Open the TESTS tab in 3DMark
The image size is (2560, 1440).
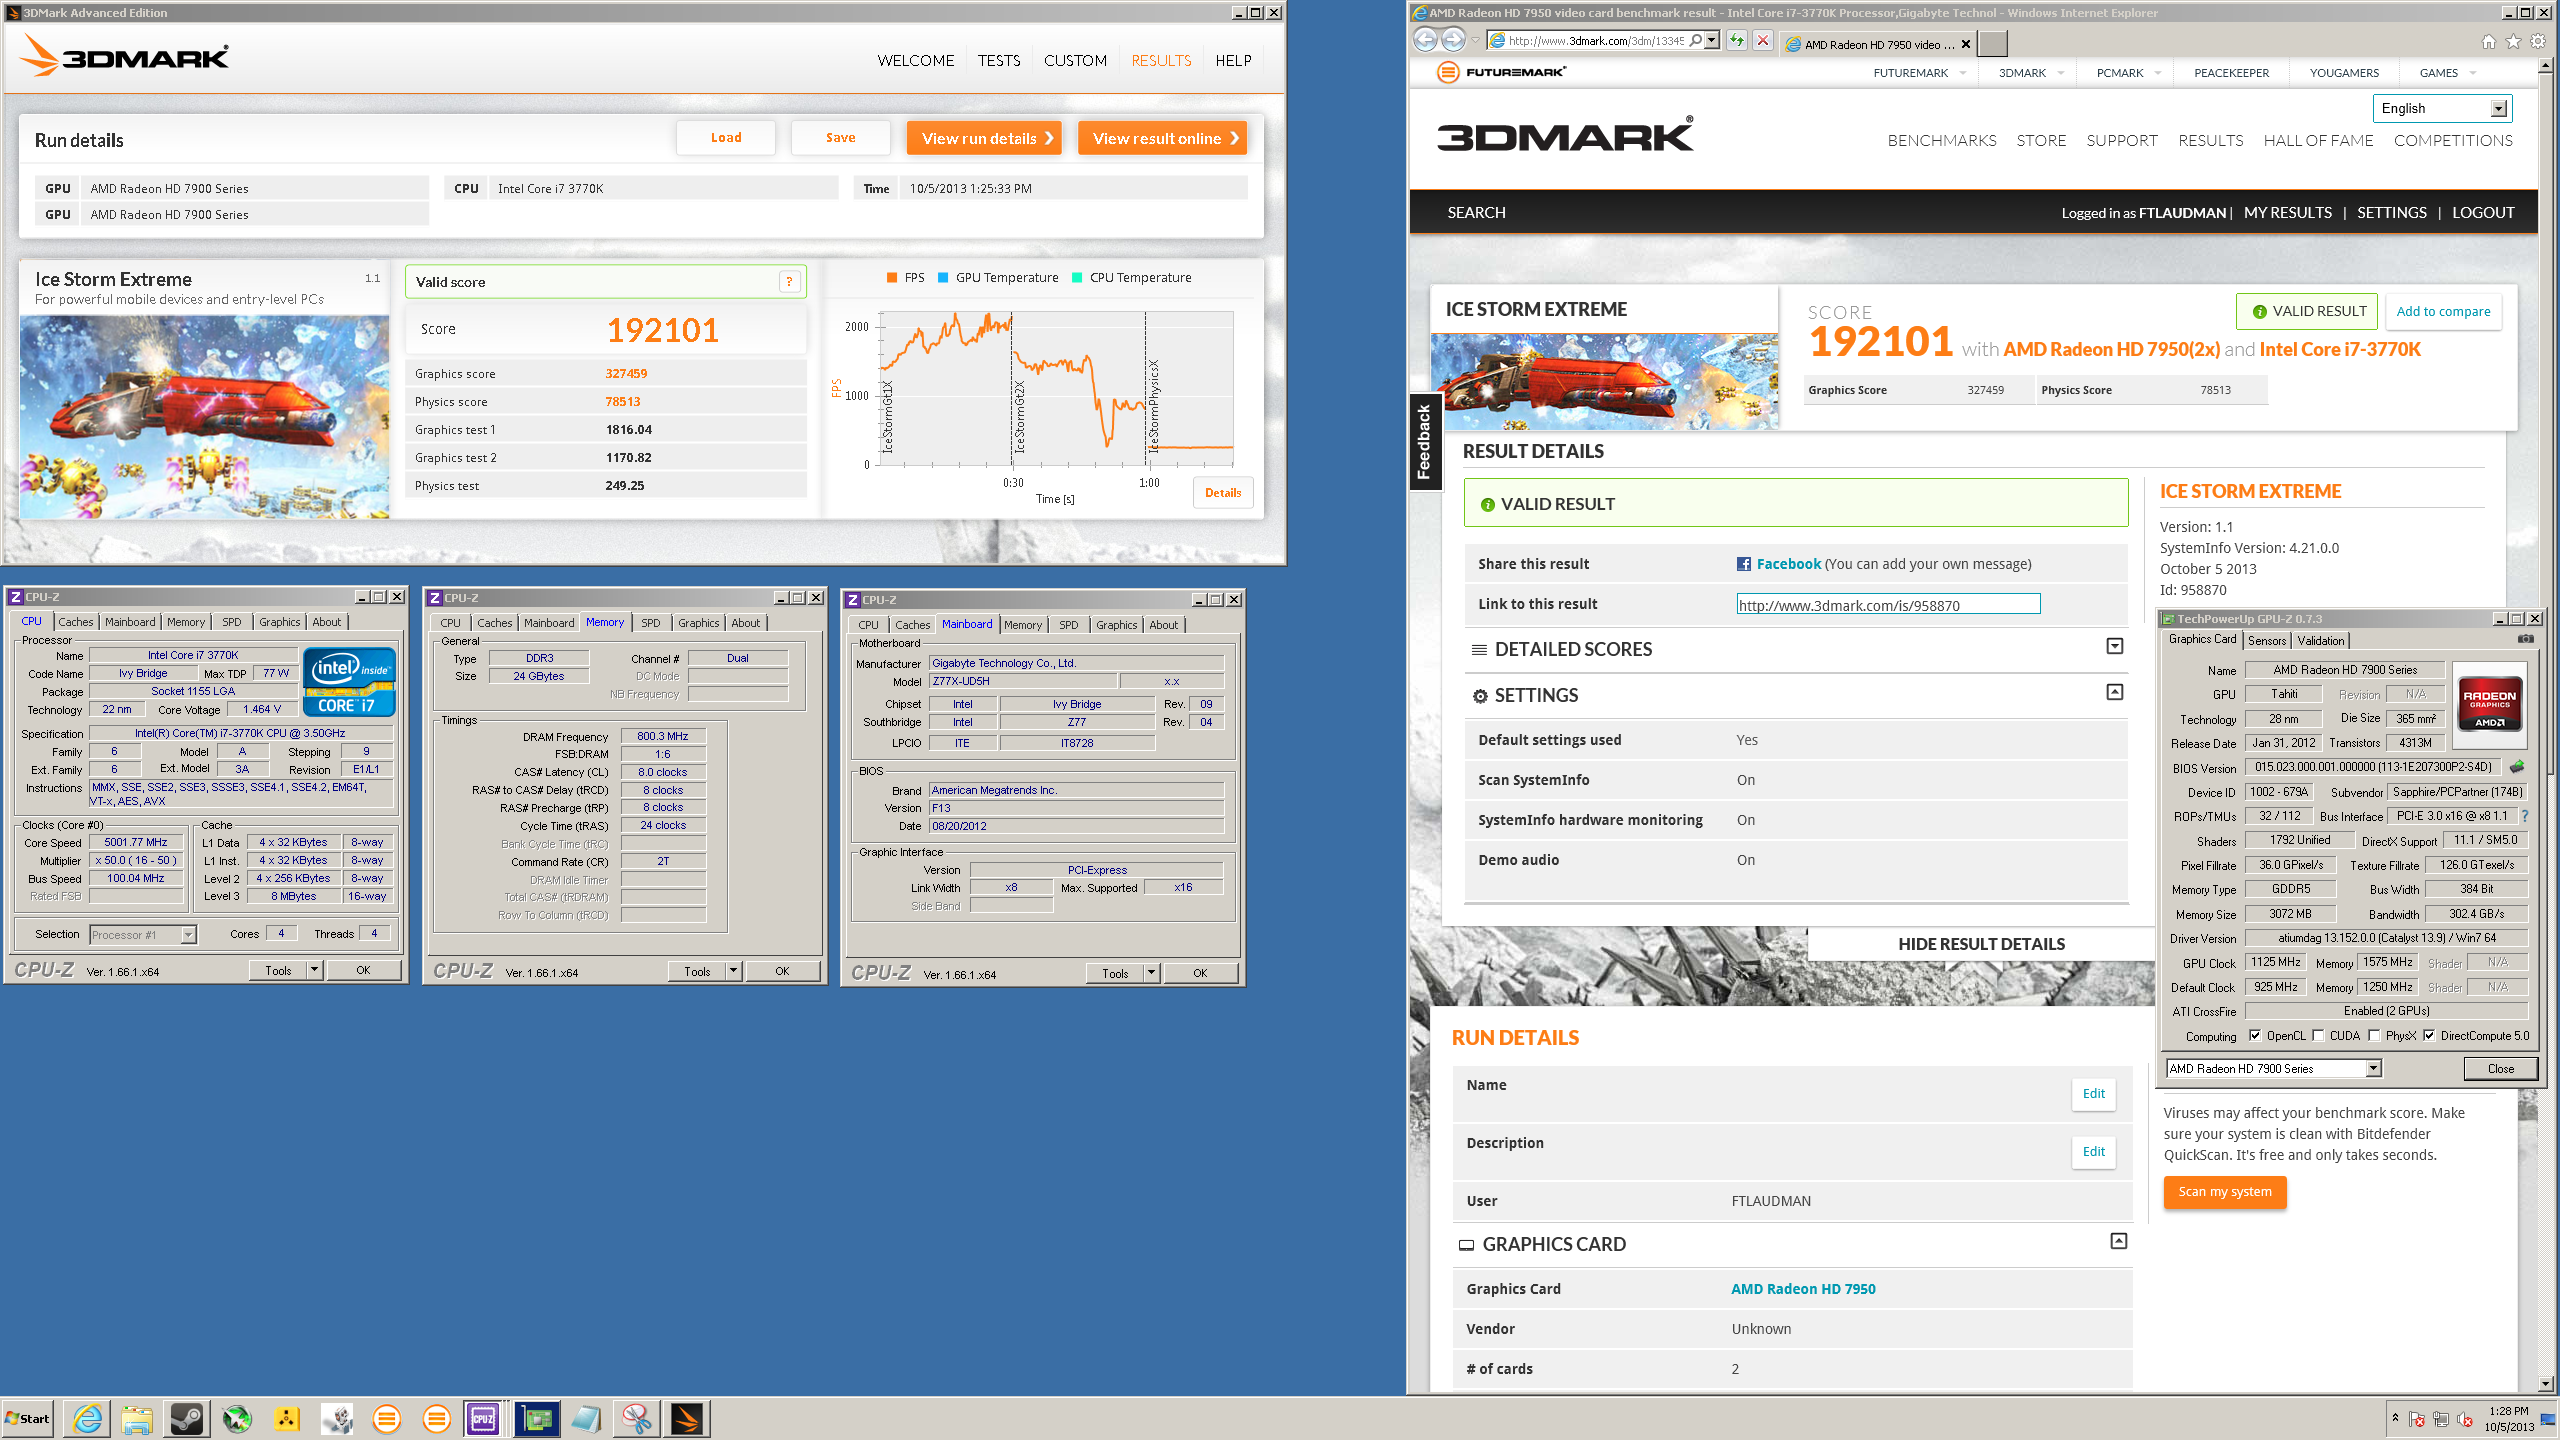tap(999, 60)
